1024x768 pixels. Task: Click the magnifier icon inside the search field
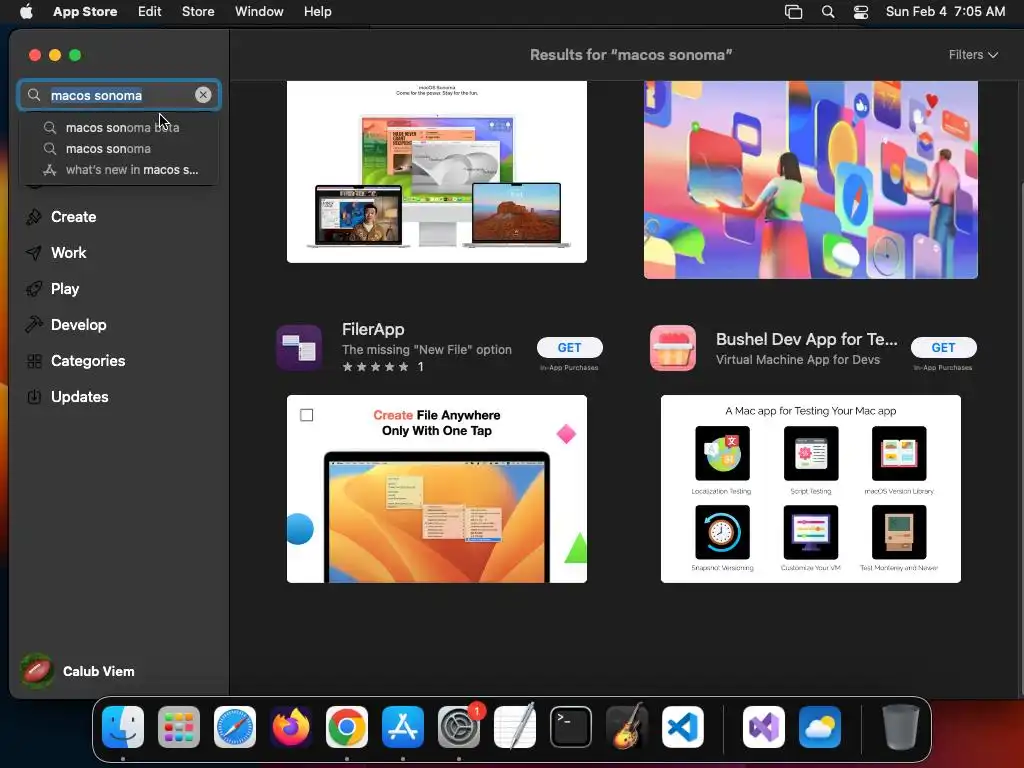[34, 95]
